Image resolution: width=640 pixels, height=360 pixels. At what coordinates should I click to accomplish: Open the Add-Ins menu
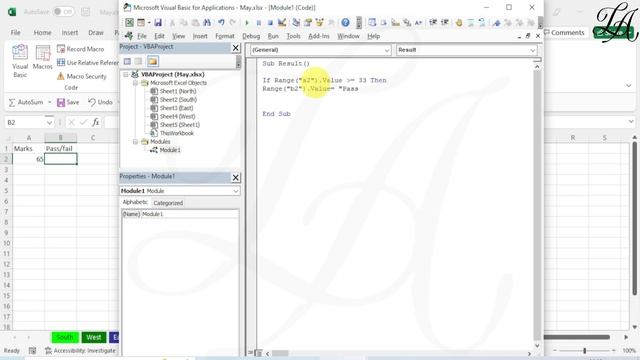(x=318, y=36)
